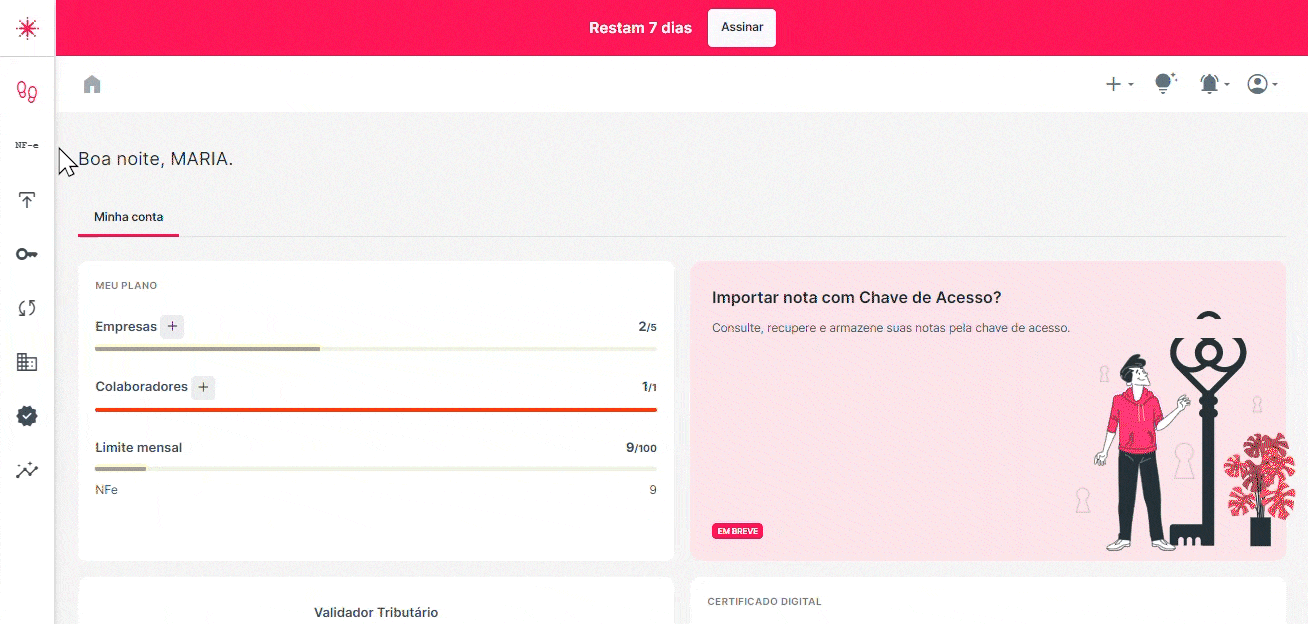Select the Minha conta tab
The width and height of the screenshot is (1308, 624).
128,217
